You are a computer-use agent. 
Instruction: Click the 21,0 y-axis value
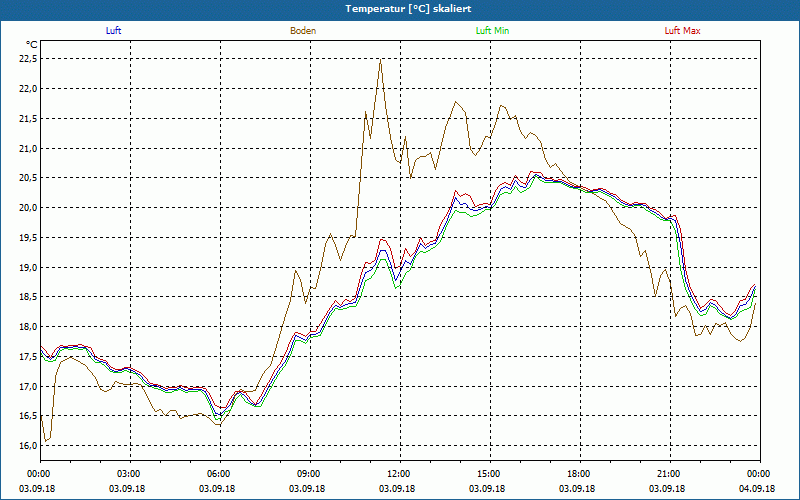(x=28, y=148)
